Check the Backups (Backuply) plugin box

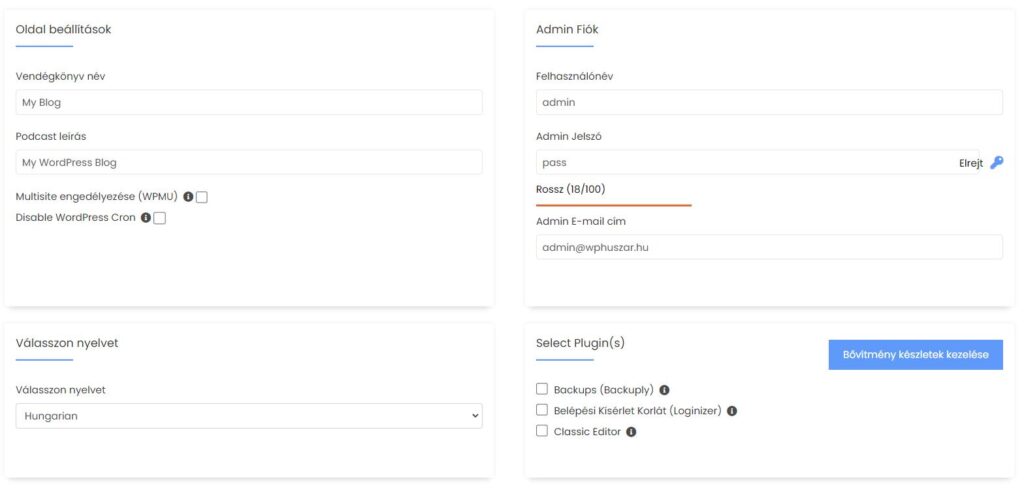pos(542,389)
